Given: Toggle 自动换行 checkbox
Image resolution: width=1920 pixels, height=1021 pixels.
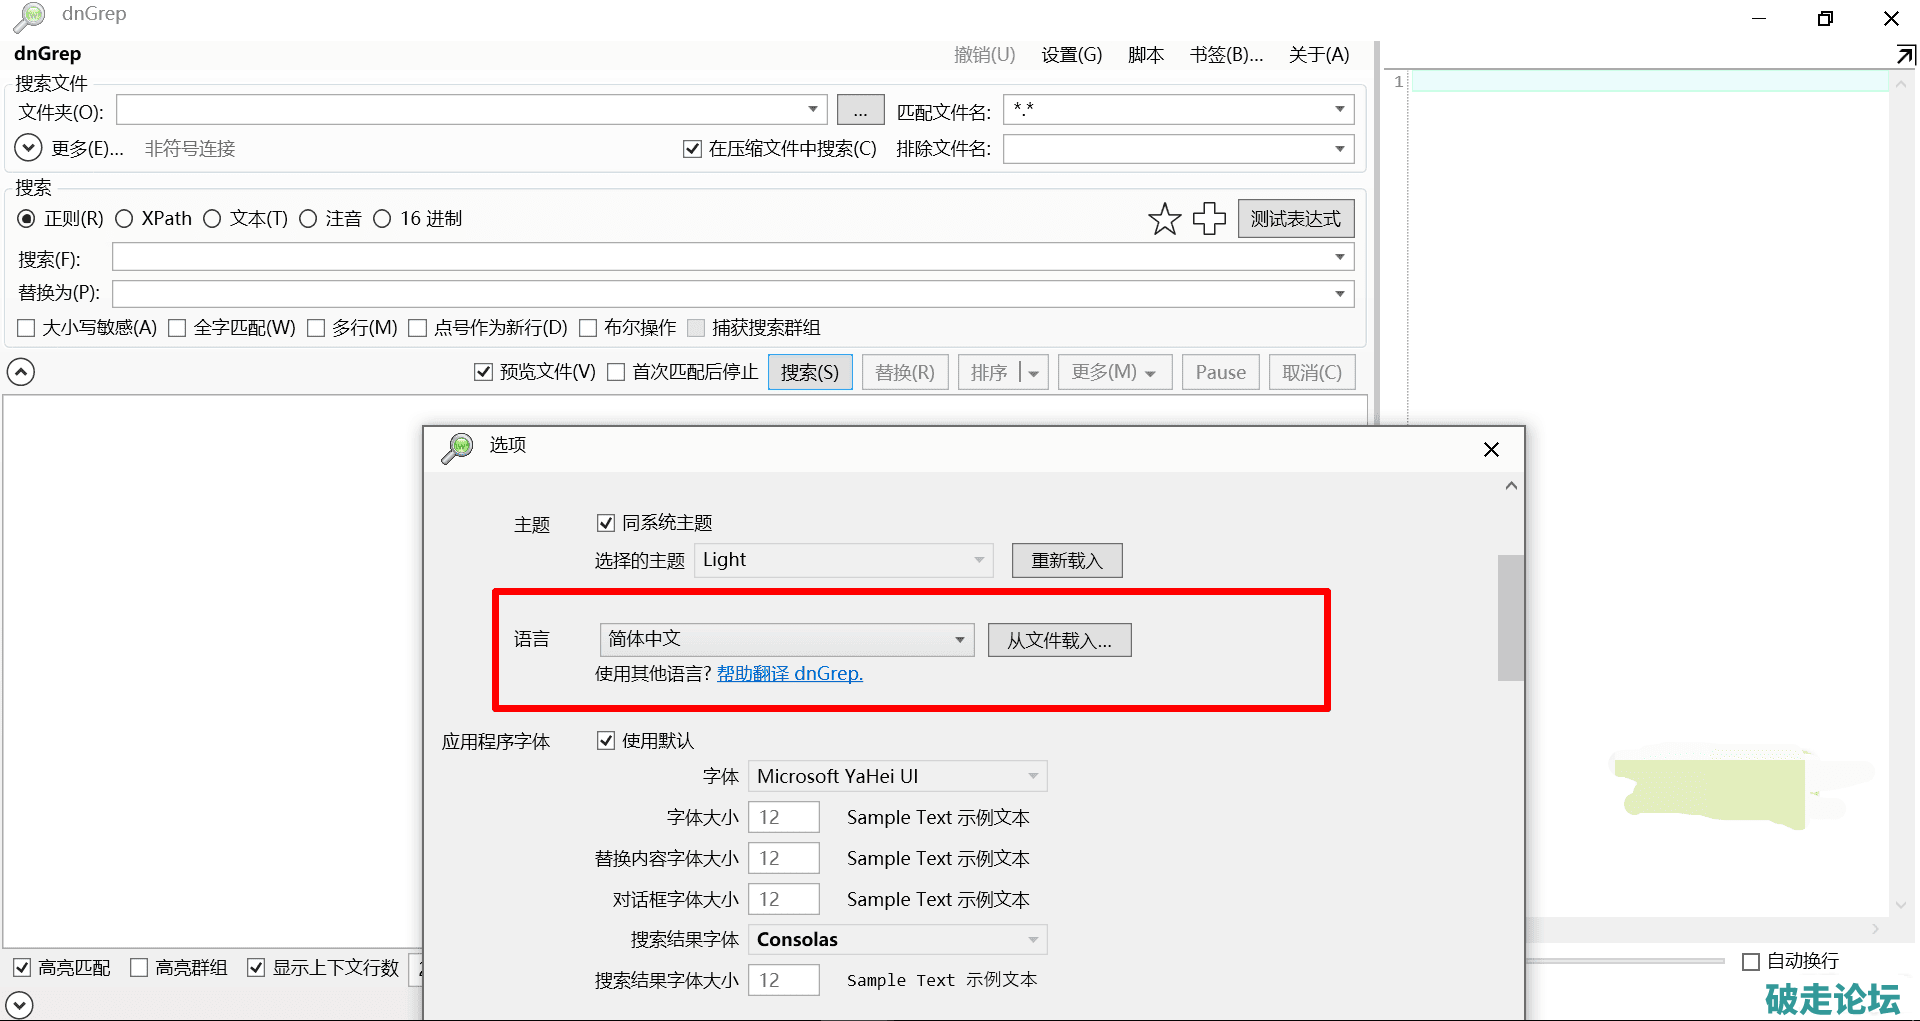Looking at the screenshot, I should coord(1751,962).
